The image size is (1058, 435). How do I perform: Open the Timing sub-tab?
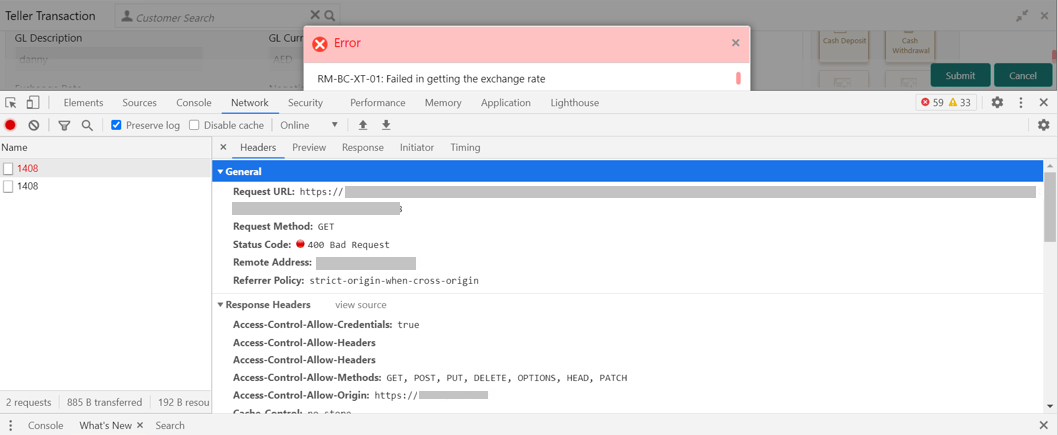point(465,147)
